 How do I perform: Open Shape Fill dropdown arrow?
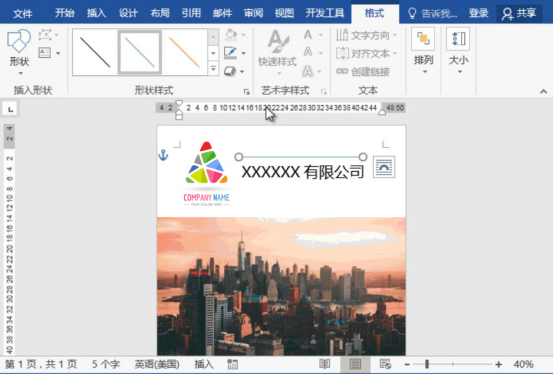pos(243,35)
